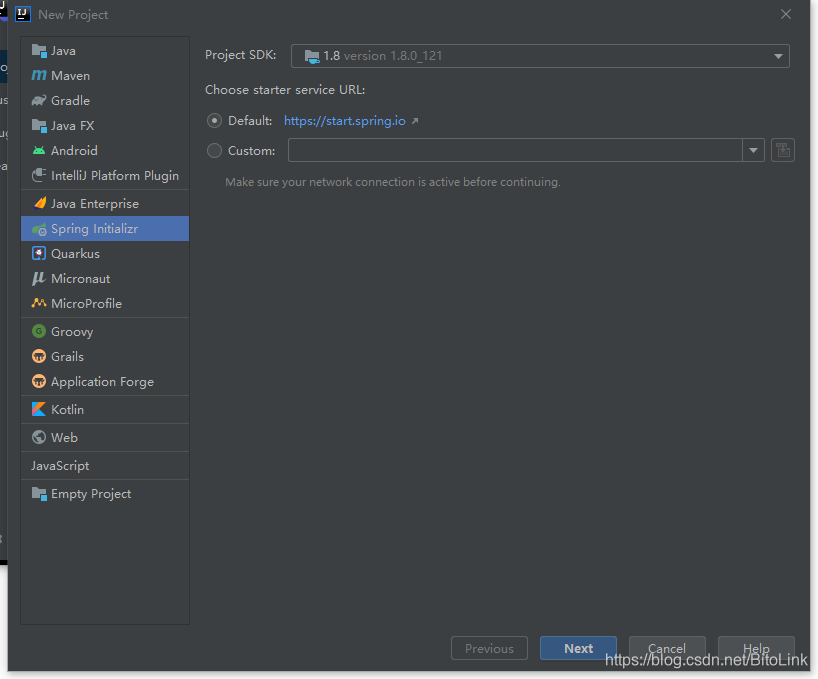Close the New Project dialog
818x679 pixels.
coord(786,15)
